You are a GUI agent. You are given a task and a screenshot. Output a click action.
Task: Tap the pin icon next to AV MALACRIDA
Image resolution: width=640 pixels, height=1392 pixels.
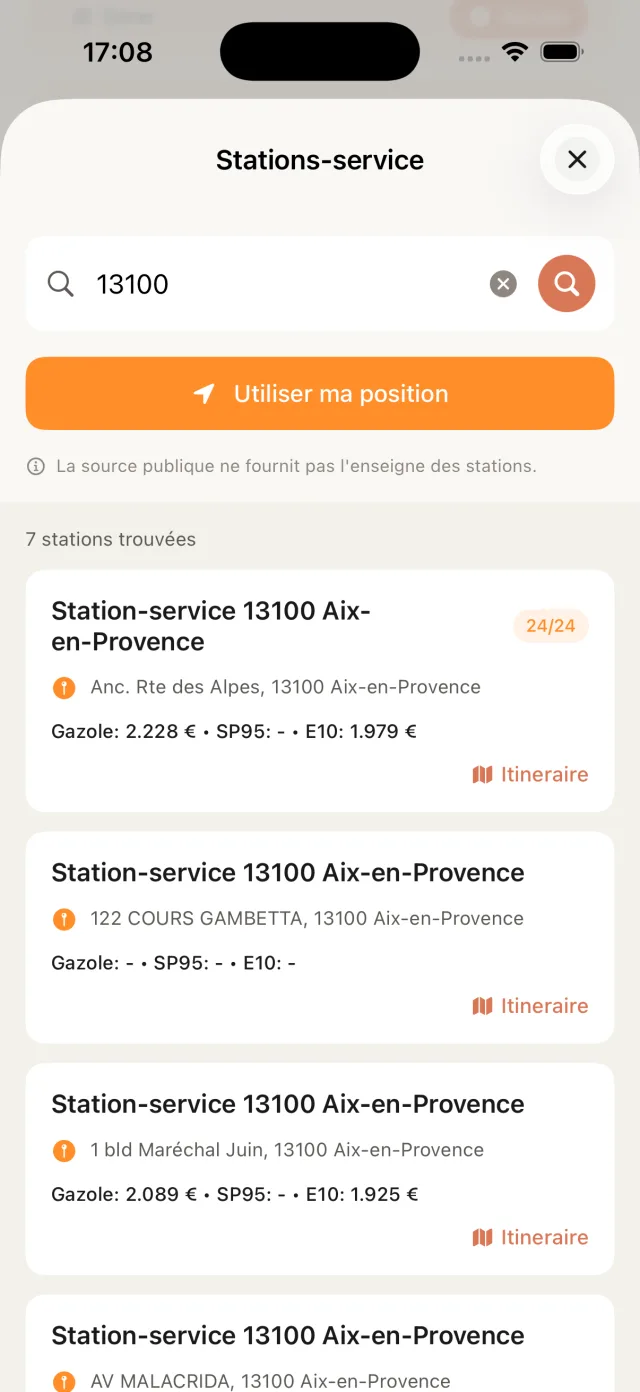64,1382
